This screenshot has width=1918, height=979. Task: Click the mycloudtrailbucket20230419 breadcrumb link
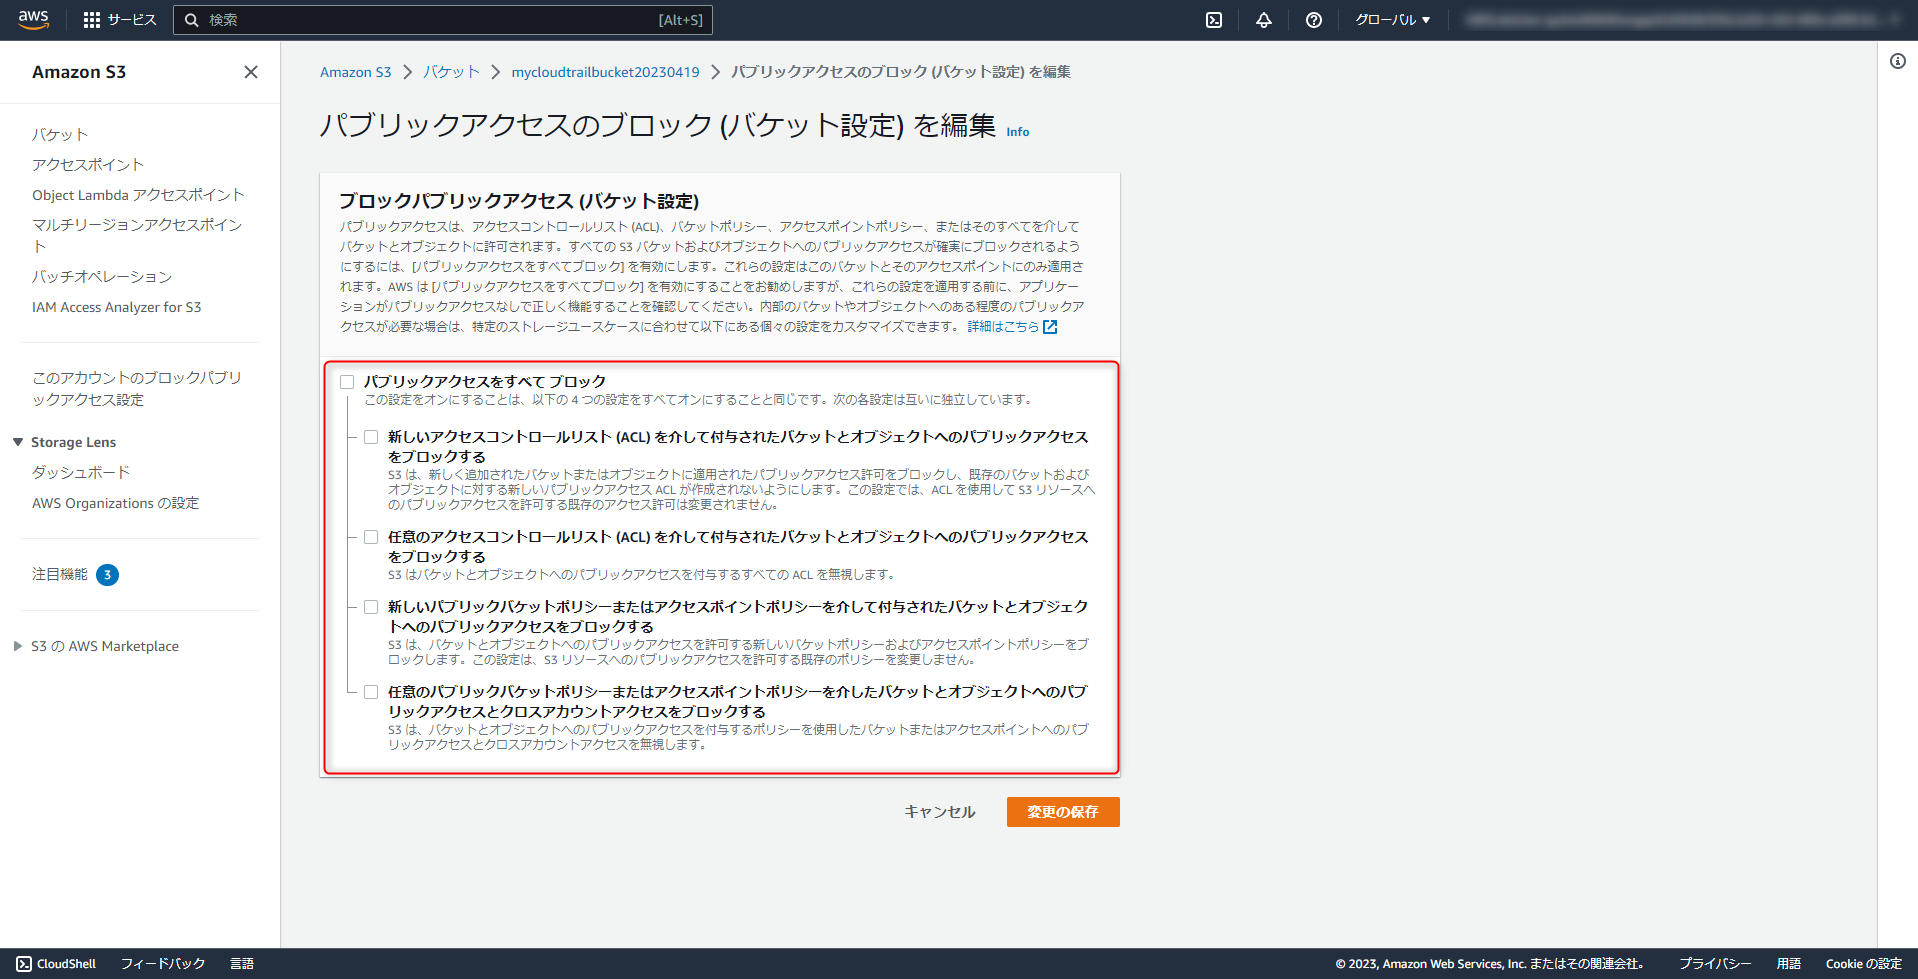pos(605,71)
